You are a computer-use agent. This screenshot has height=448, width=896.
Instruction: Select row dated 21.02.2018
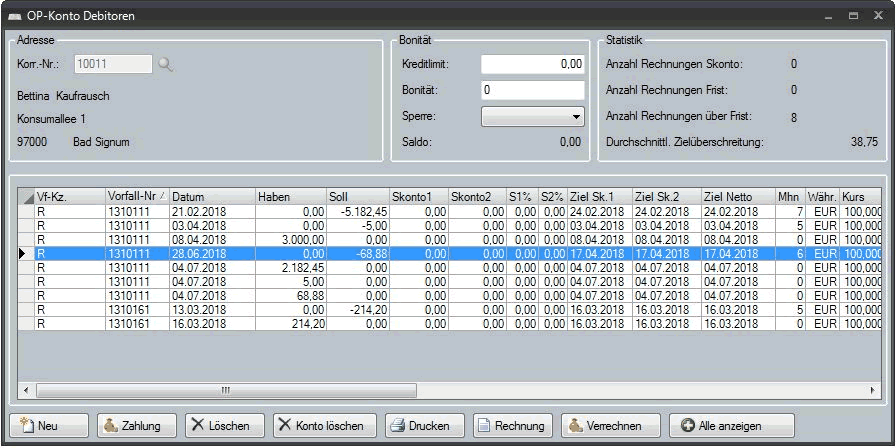(x=211, y=212)
